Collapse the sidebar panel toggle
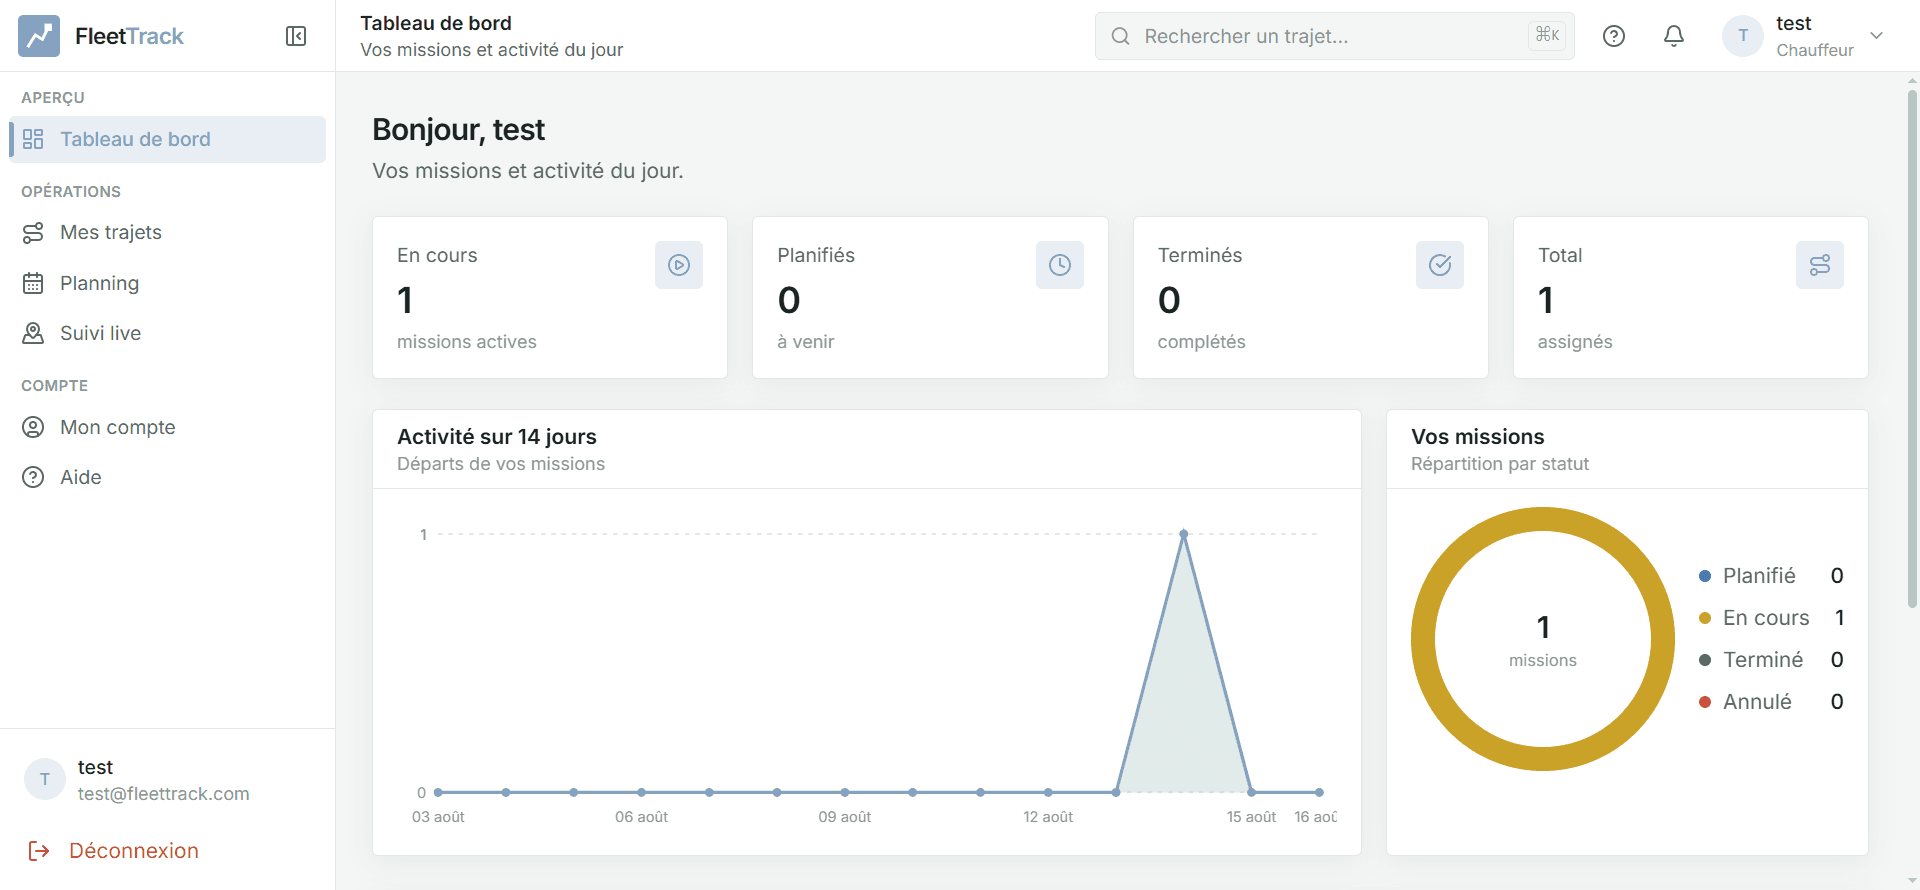Image resolution: width=1920 pixels, height=890 pixels. [296, 36]
